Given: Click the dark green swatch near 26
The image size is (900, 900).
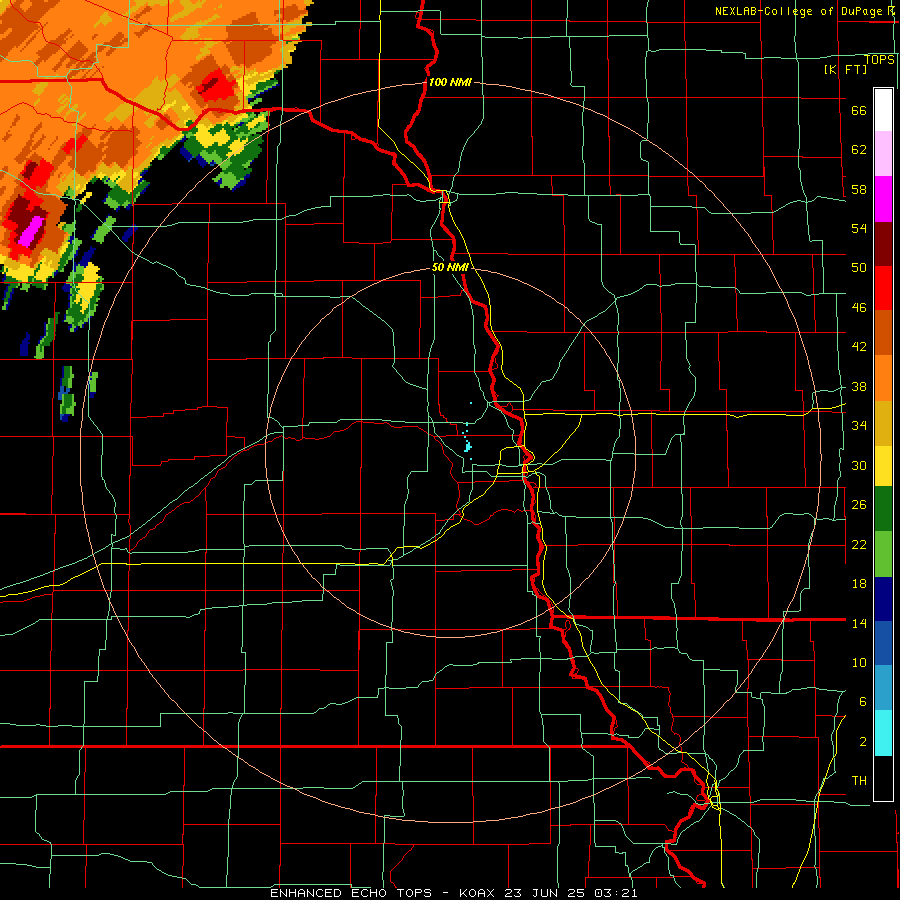Looking at the screenshot, I should 883,509.
